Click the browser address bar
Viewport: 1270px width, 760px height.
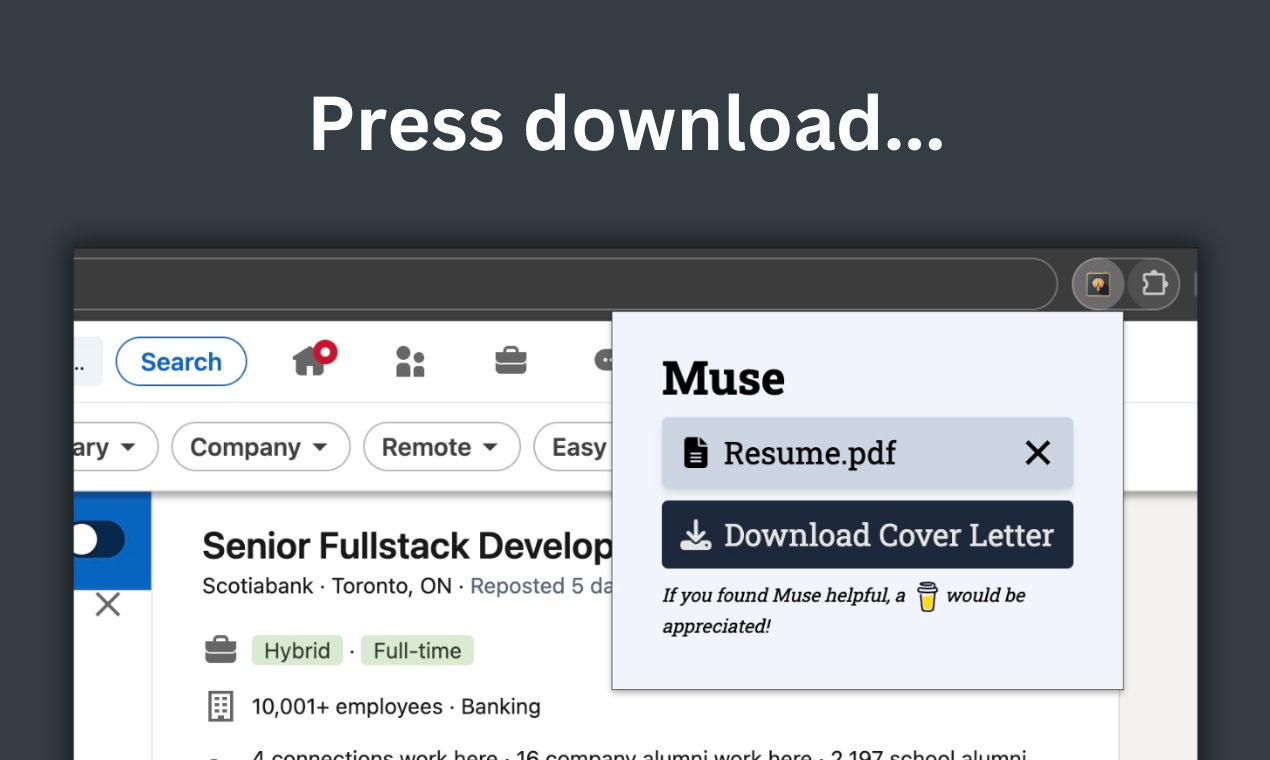click(565, 285)
